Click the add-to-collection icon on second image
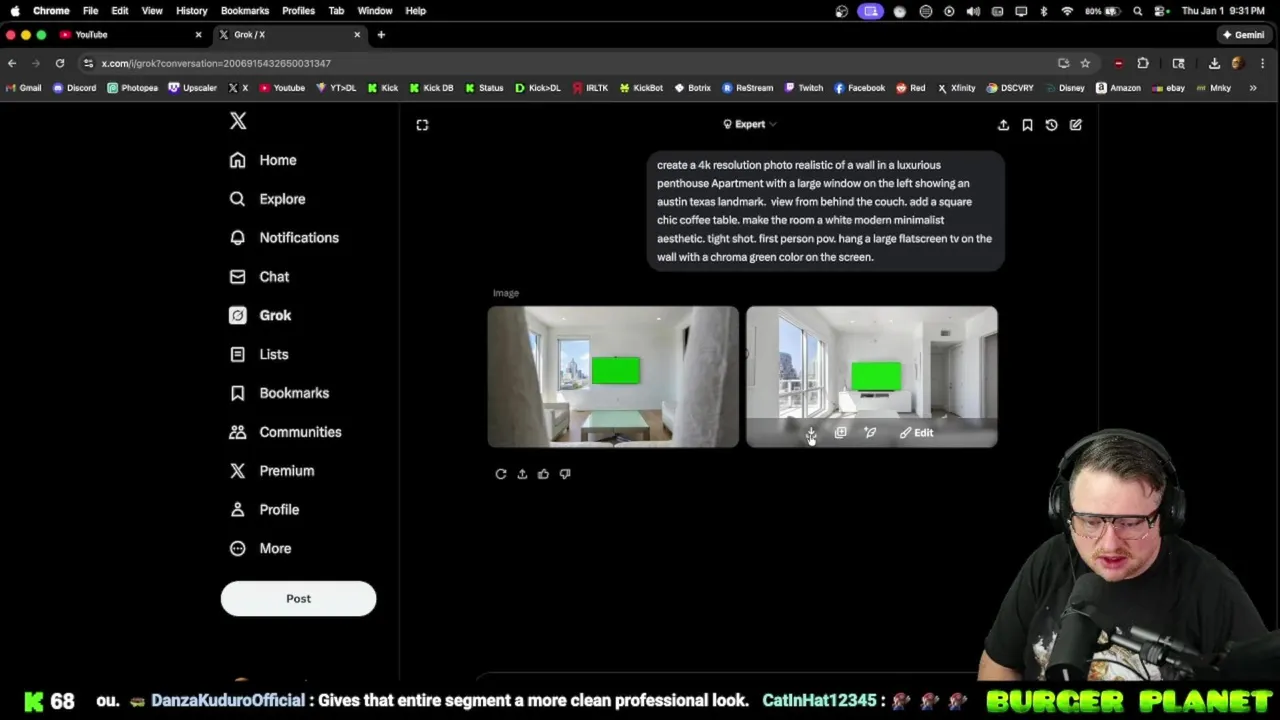This screenshot has height=720, width=1280. tap(840, 433)
